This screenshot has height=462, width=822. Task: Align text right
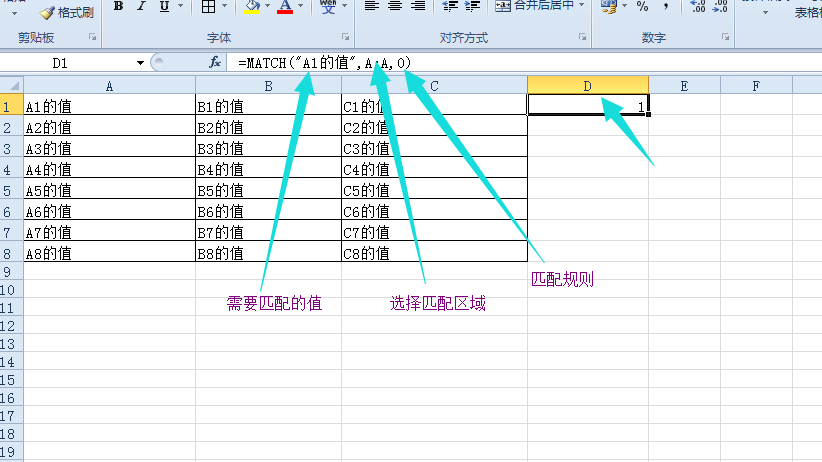(418, 6)
